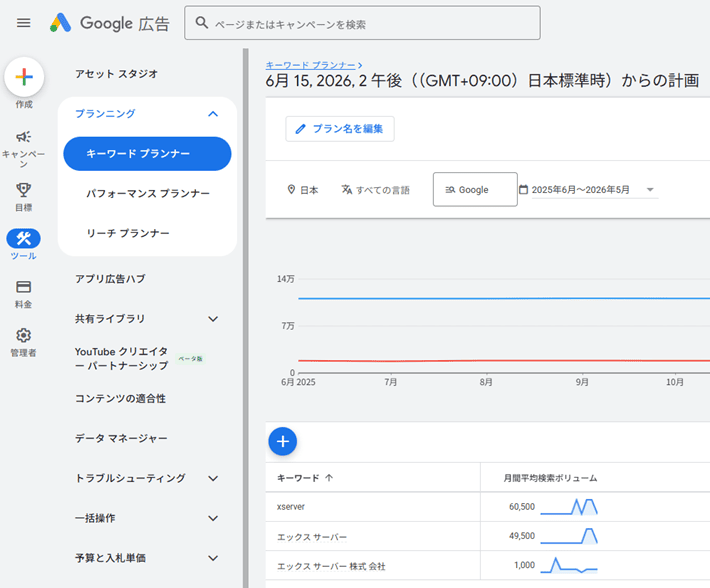710x588 pixels.
Task: Click the 1,000 volume value
Action: (x=524, y=565)
